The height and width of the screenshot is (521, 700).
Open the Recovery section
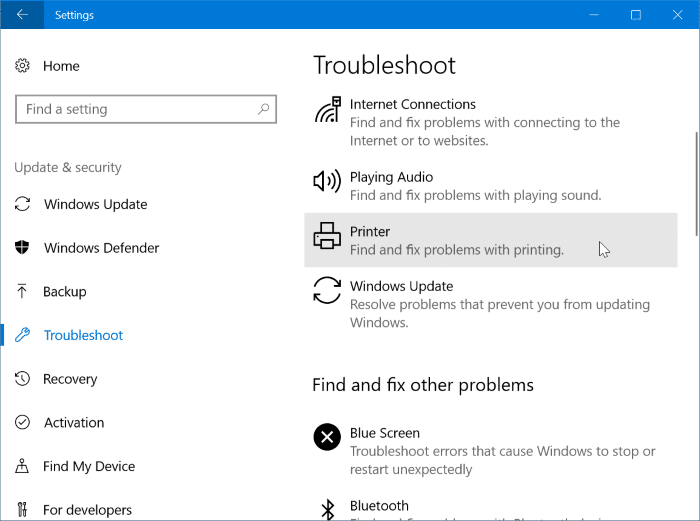point(70,379)
